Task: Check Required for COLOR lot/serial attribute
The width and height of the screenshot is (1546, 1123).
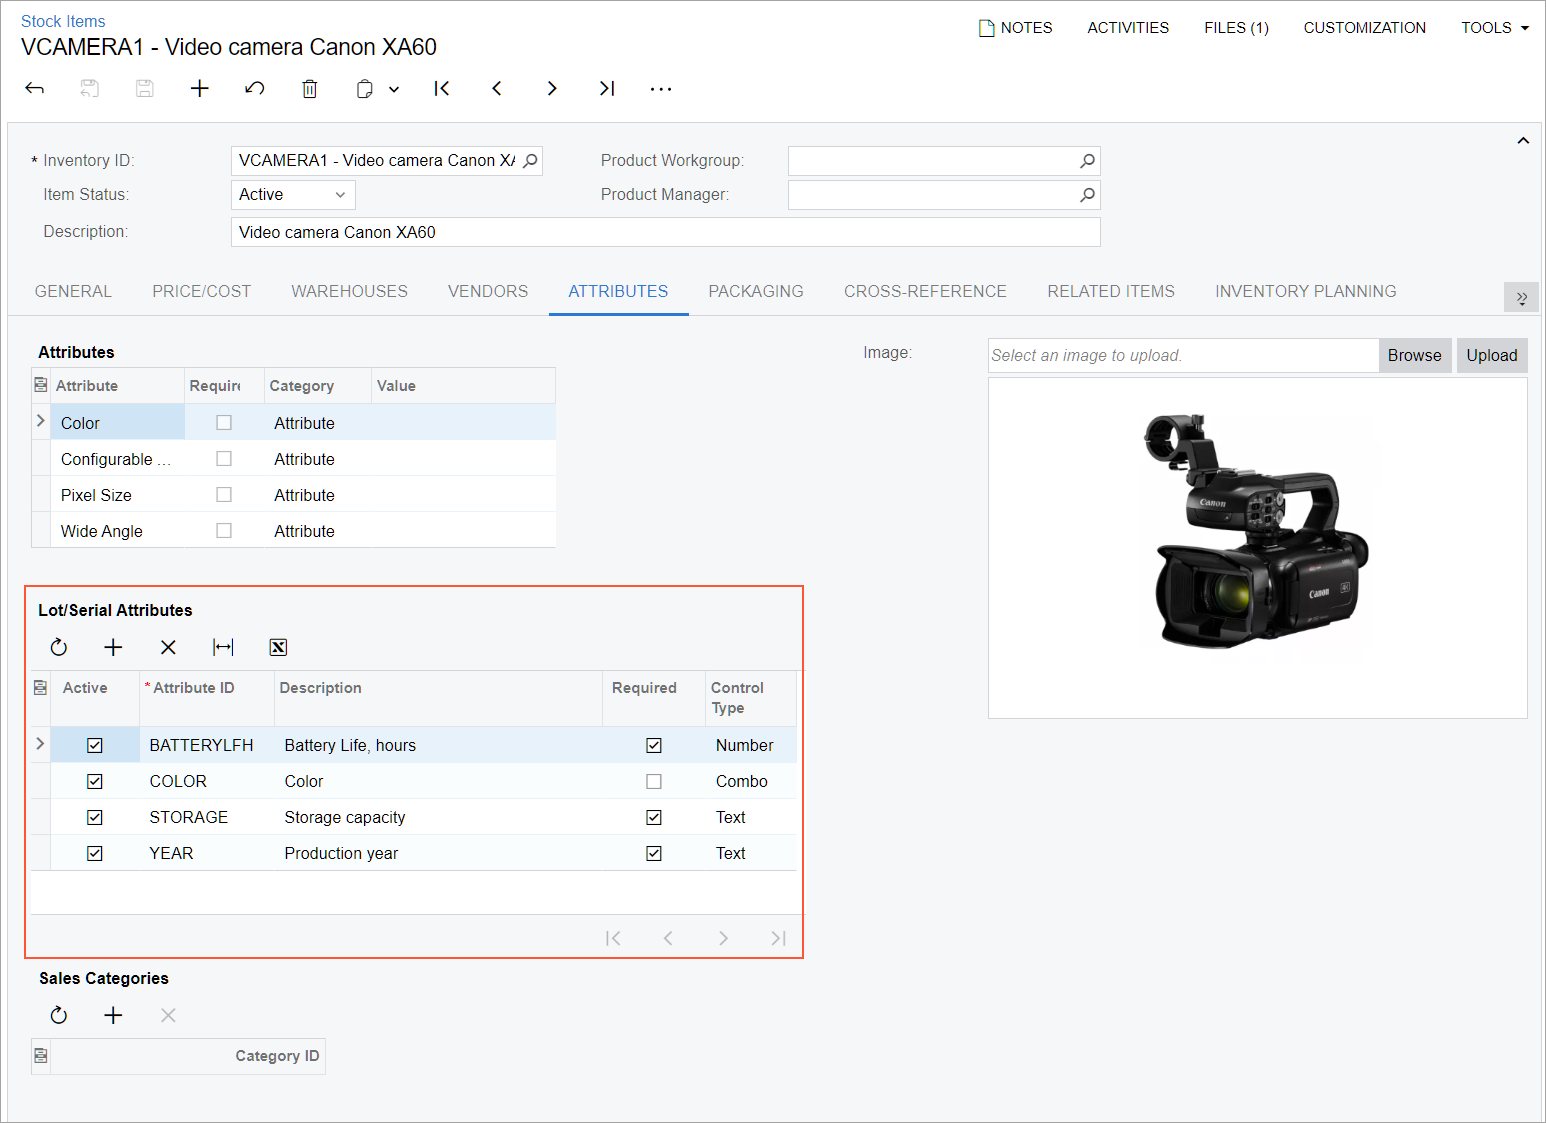Action: (654, 781)
